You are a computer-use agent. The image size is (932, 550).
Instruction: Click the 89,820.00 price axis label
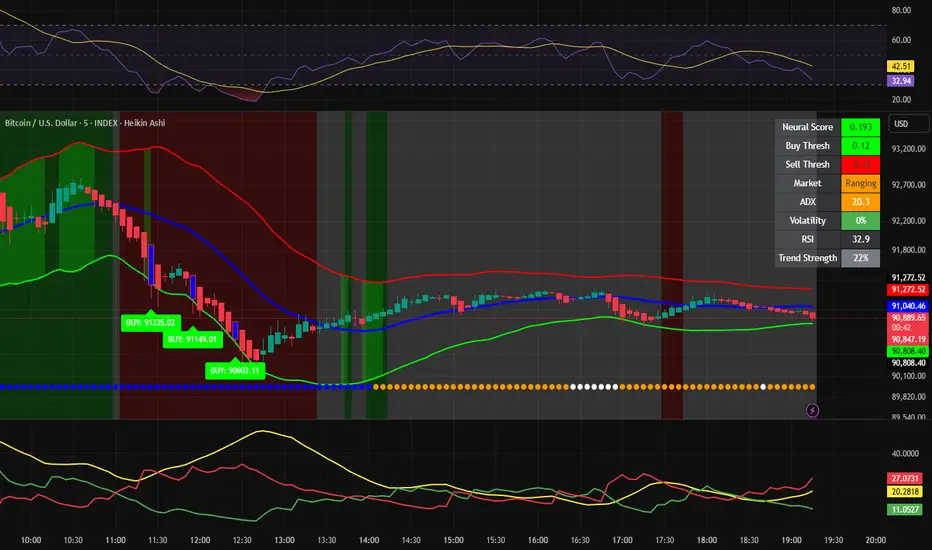[908, 397]
